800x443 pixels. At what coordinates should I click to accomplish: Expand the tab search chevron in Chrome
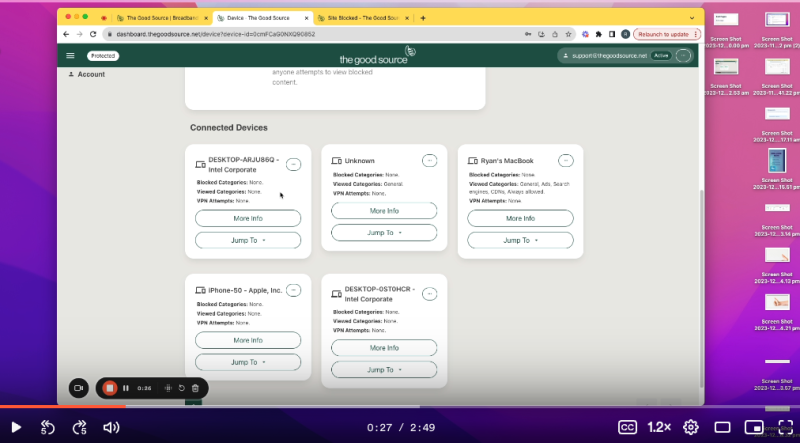(x=692, y=18)
